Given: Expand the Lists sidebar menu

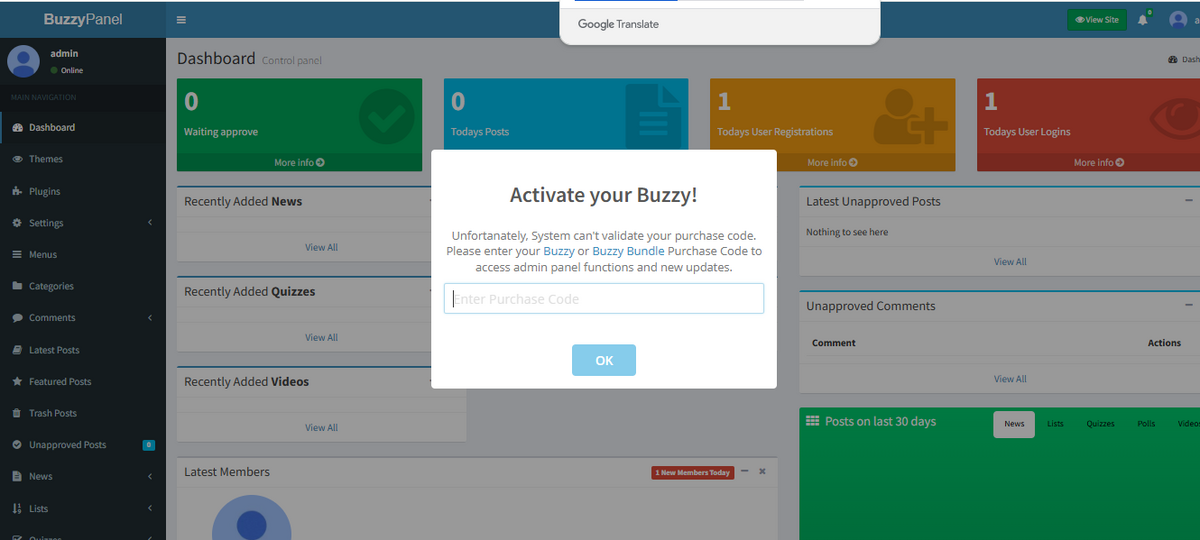Looking at the screenshot, I should click(x=83, y=508).
